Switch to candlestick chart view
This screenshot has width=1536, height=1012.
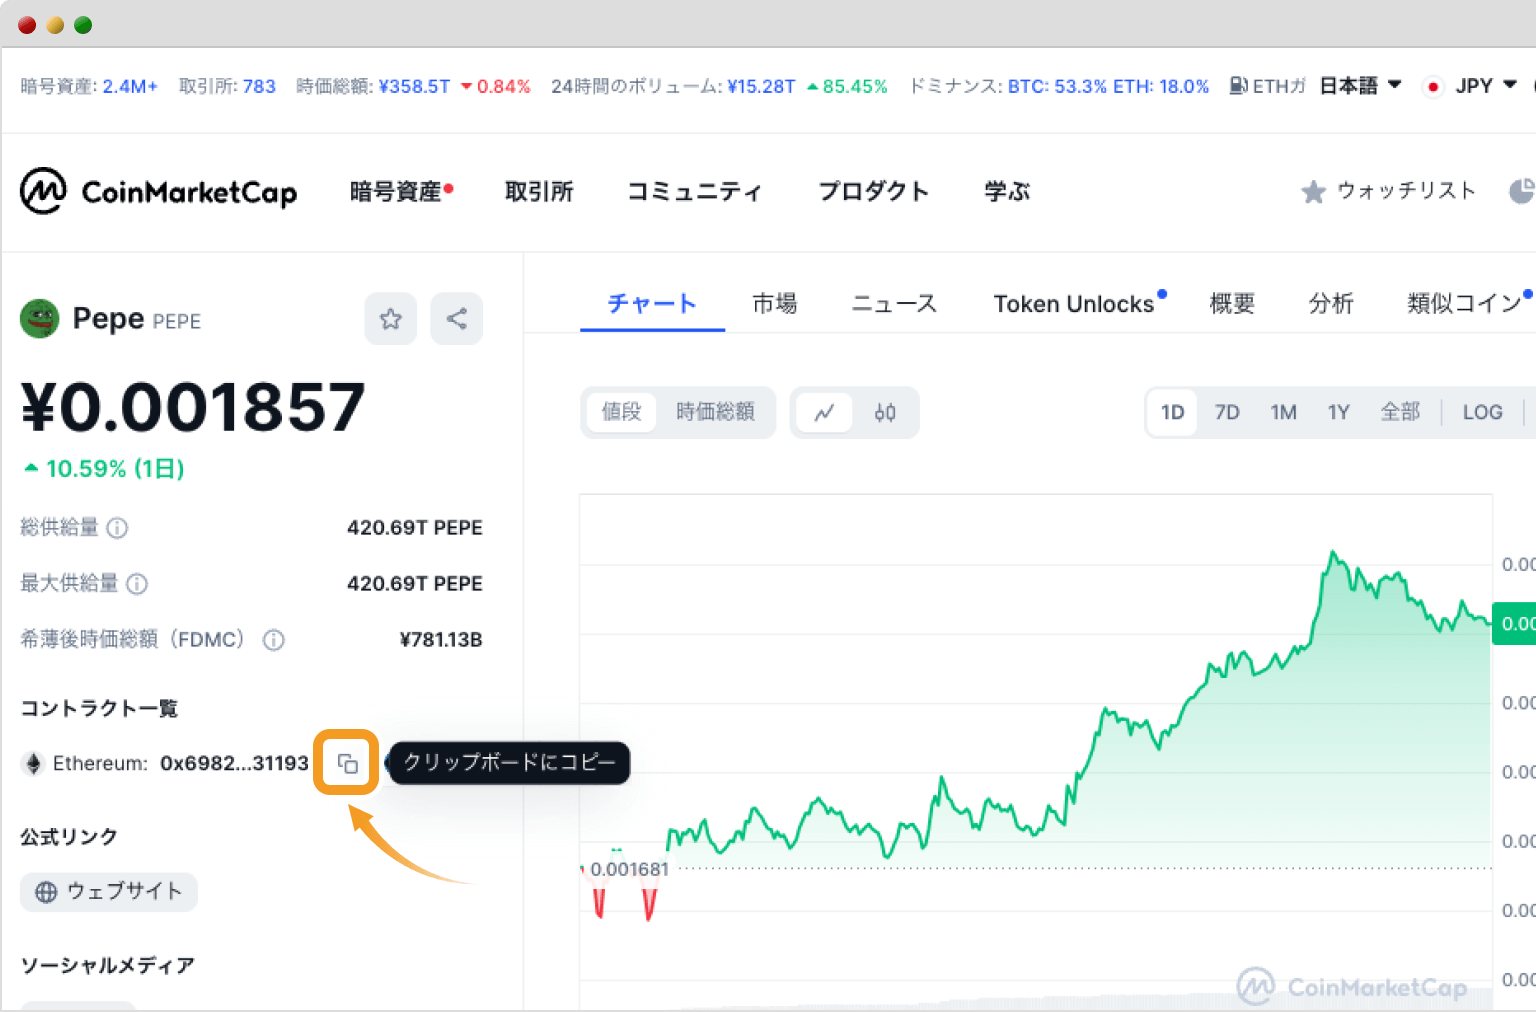tap(885, 412)
